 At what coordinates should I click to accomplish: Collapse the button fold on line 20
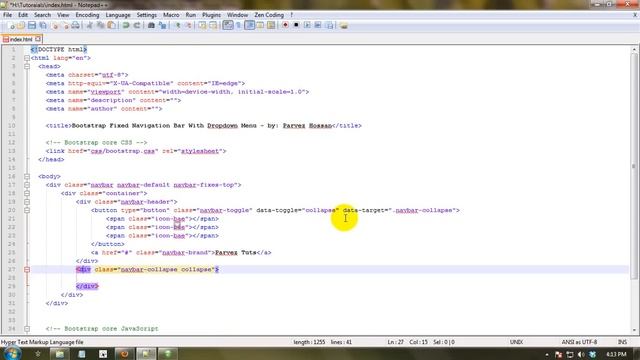tap(27, 210)
